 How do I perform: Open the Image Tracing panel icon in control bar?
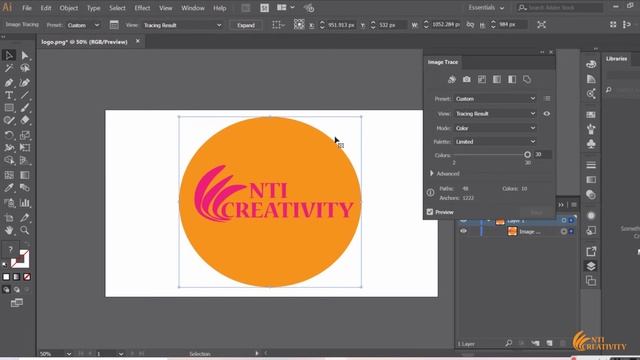pos(114,25)
